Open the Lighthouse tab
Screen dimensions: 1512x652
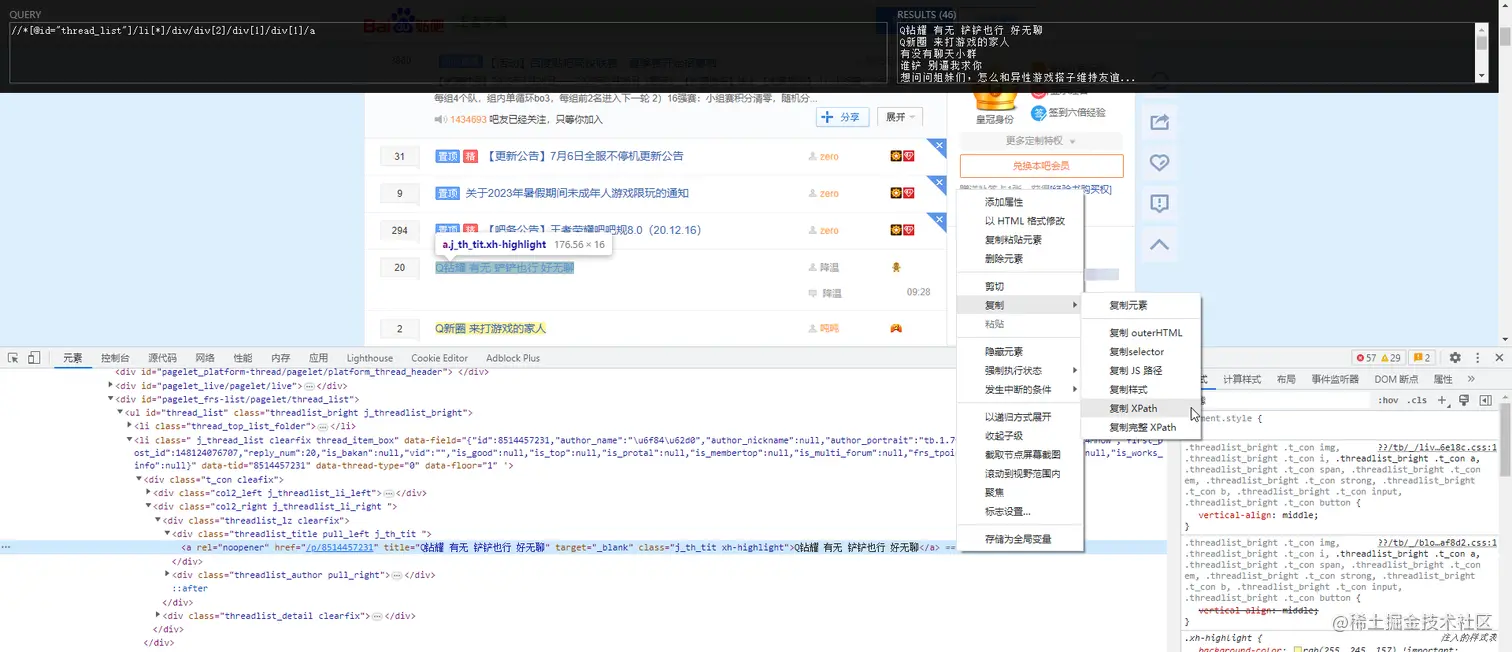pyautogui.click(x=370, y=358)
